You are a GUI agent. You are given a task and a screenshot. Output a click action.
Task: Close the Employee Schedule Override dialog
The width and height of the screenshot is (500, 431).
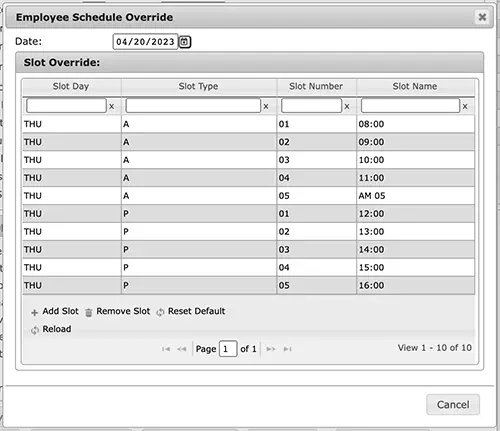(482, 17)
